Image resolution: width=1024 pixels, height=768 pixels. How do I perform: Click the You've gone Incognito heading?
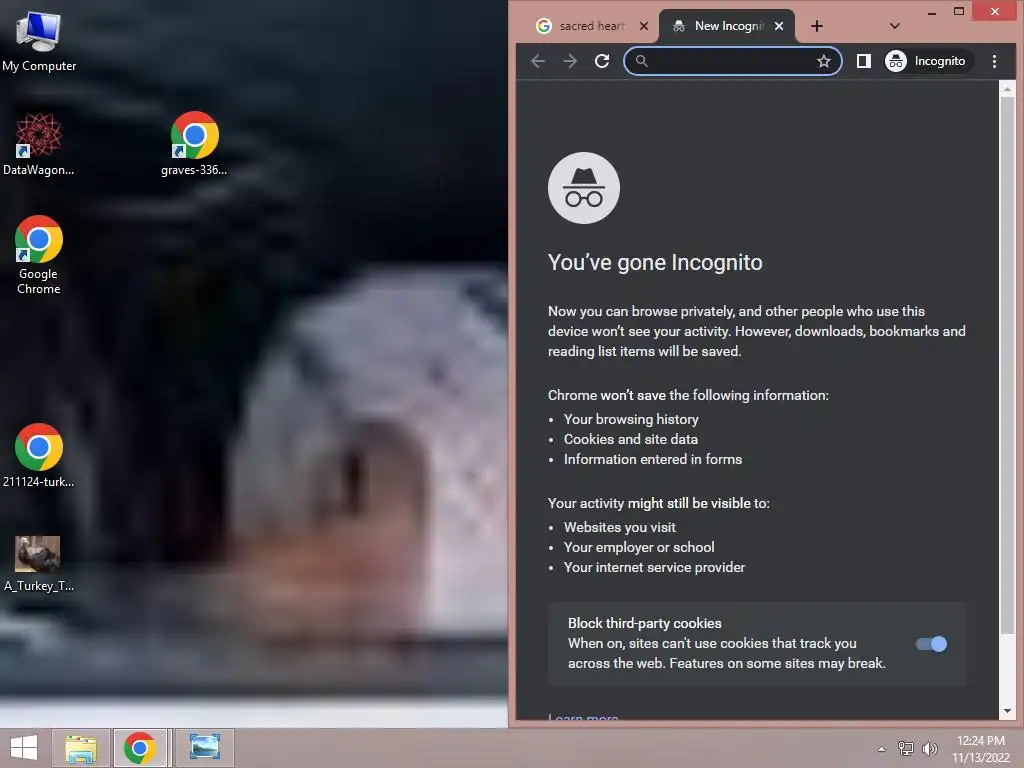click(x=655, y=263)
